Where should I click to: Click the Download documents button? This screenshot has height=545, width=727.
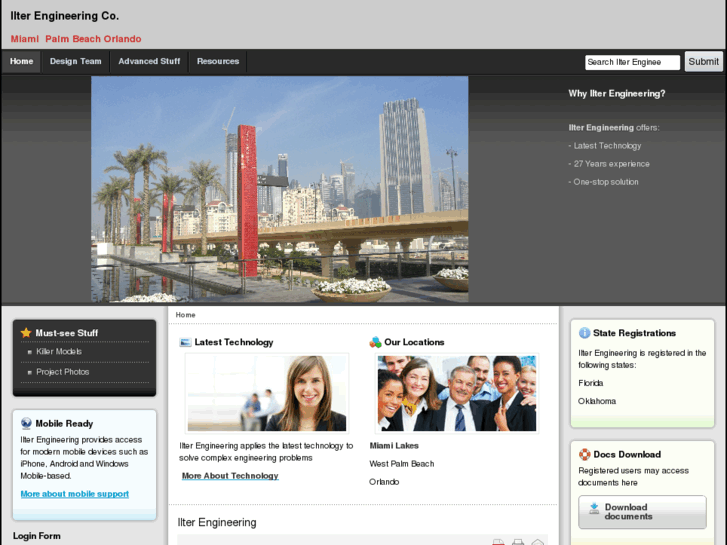coord(642,512)
